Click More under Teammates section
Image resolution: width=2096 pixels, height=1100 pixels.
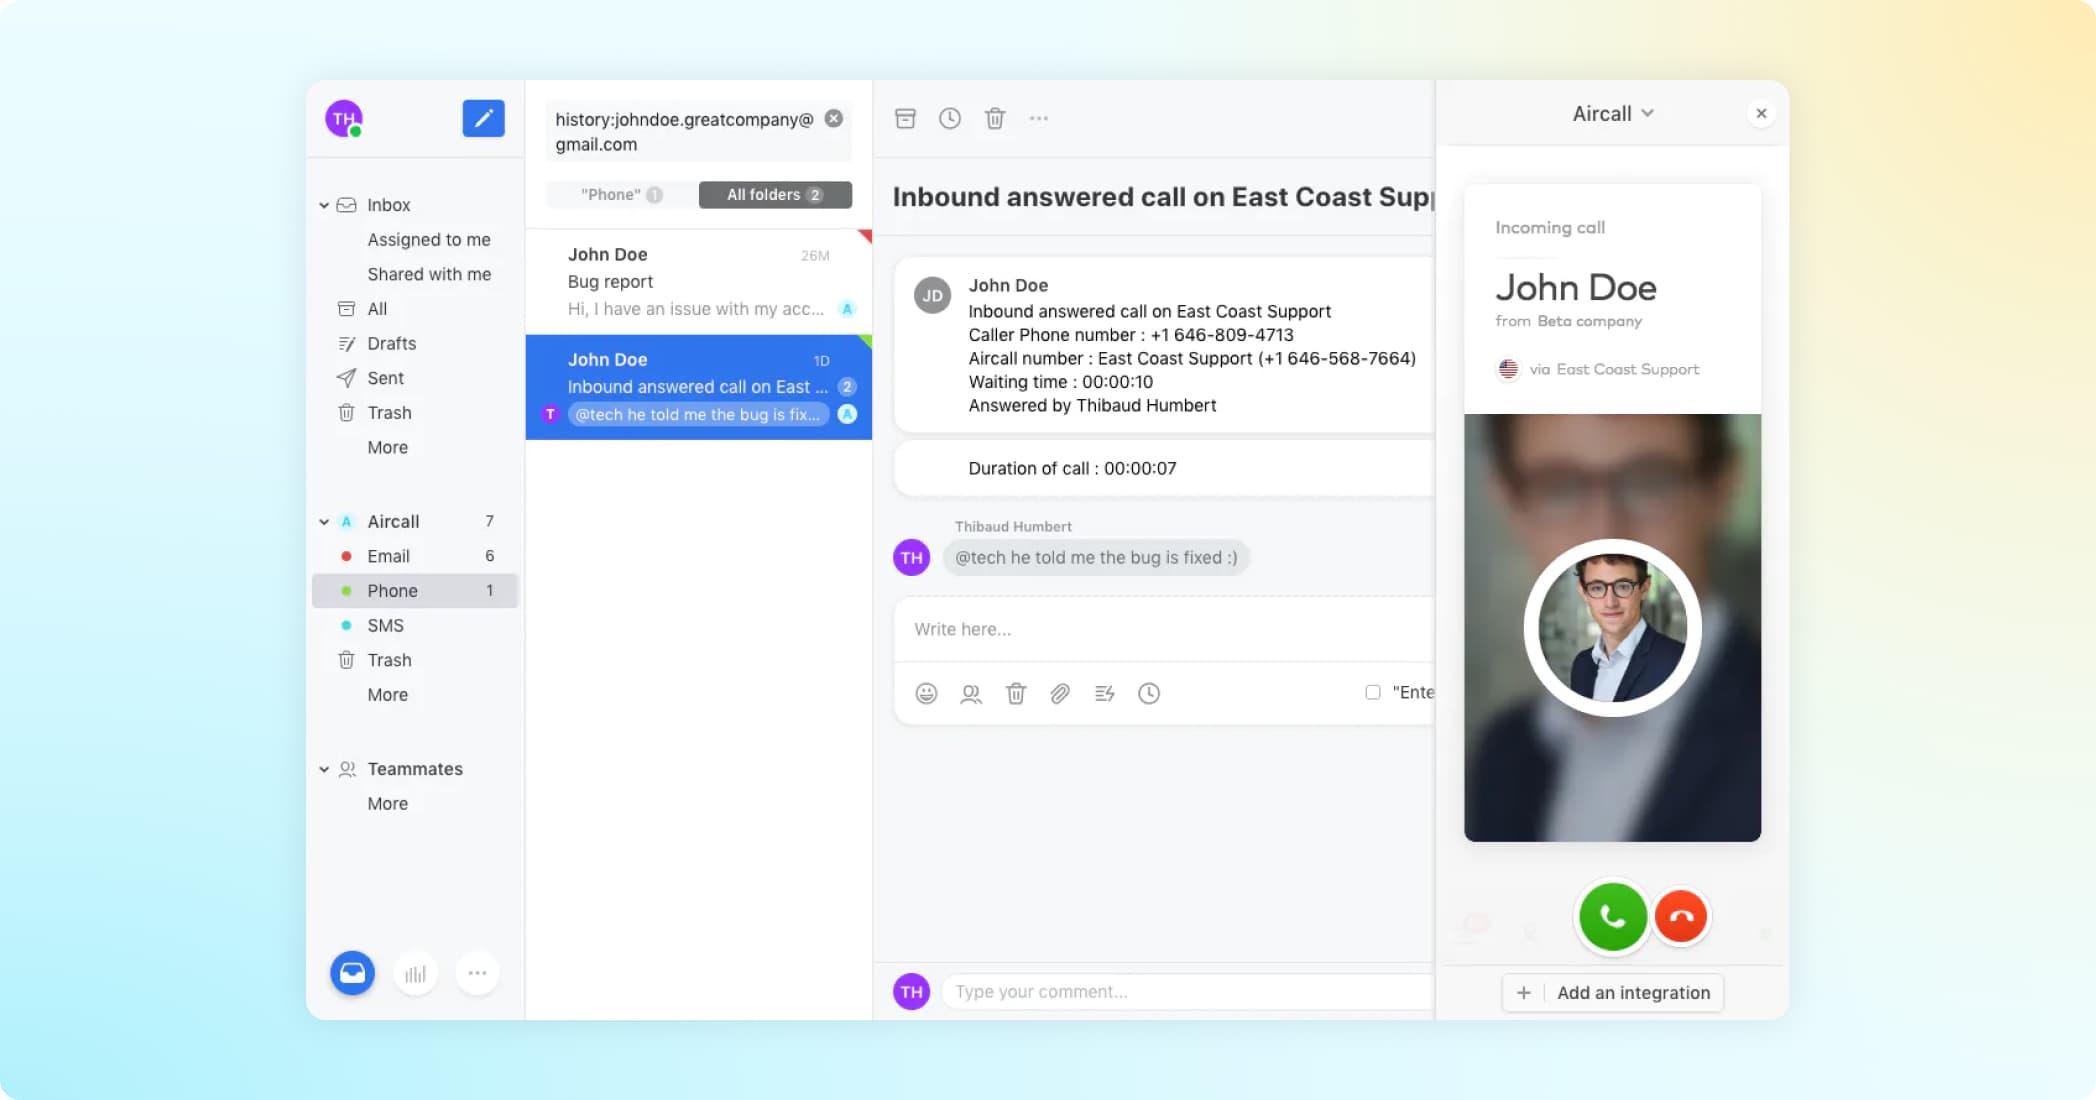[x=387, y=803]
